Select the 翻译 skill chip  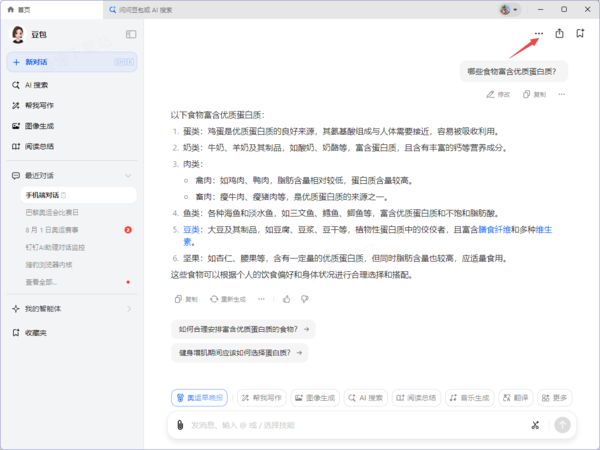(x=516, y=398)
